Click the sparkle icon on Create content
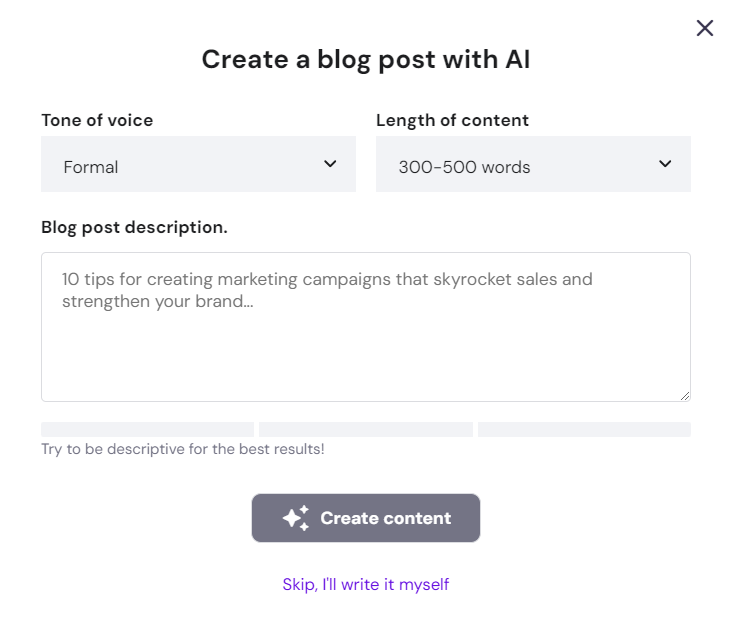This screenshot has height=635, width=736. point(295,518)
